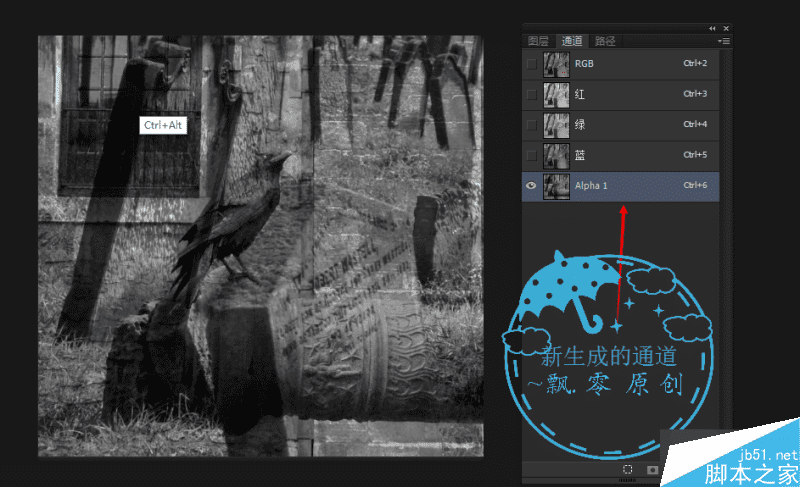This screenshot has width=800, height=487.
Task: Click the 红 channel thumbnail
Action: [x=556, y=95]
